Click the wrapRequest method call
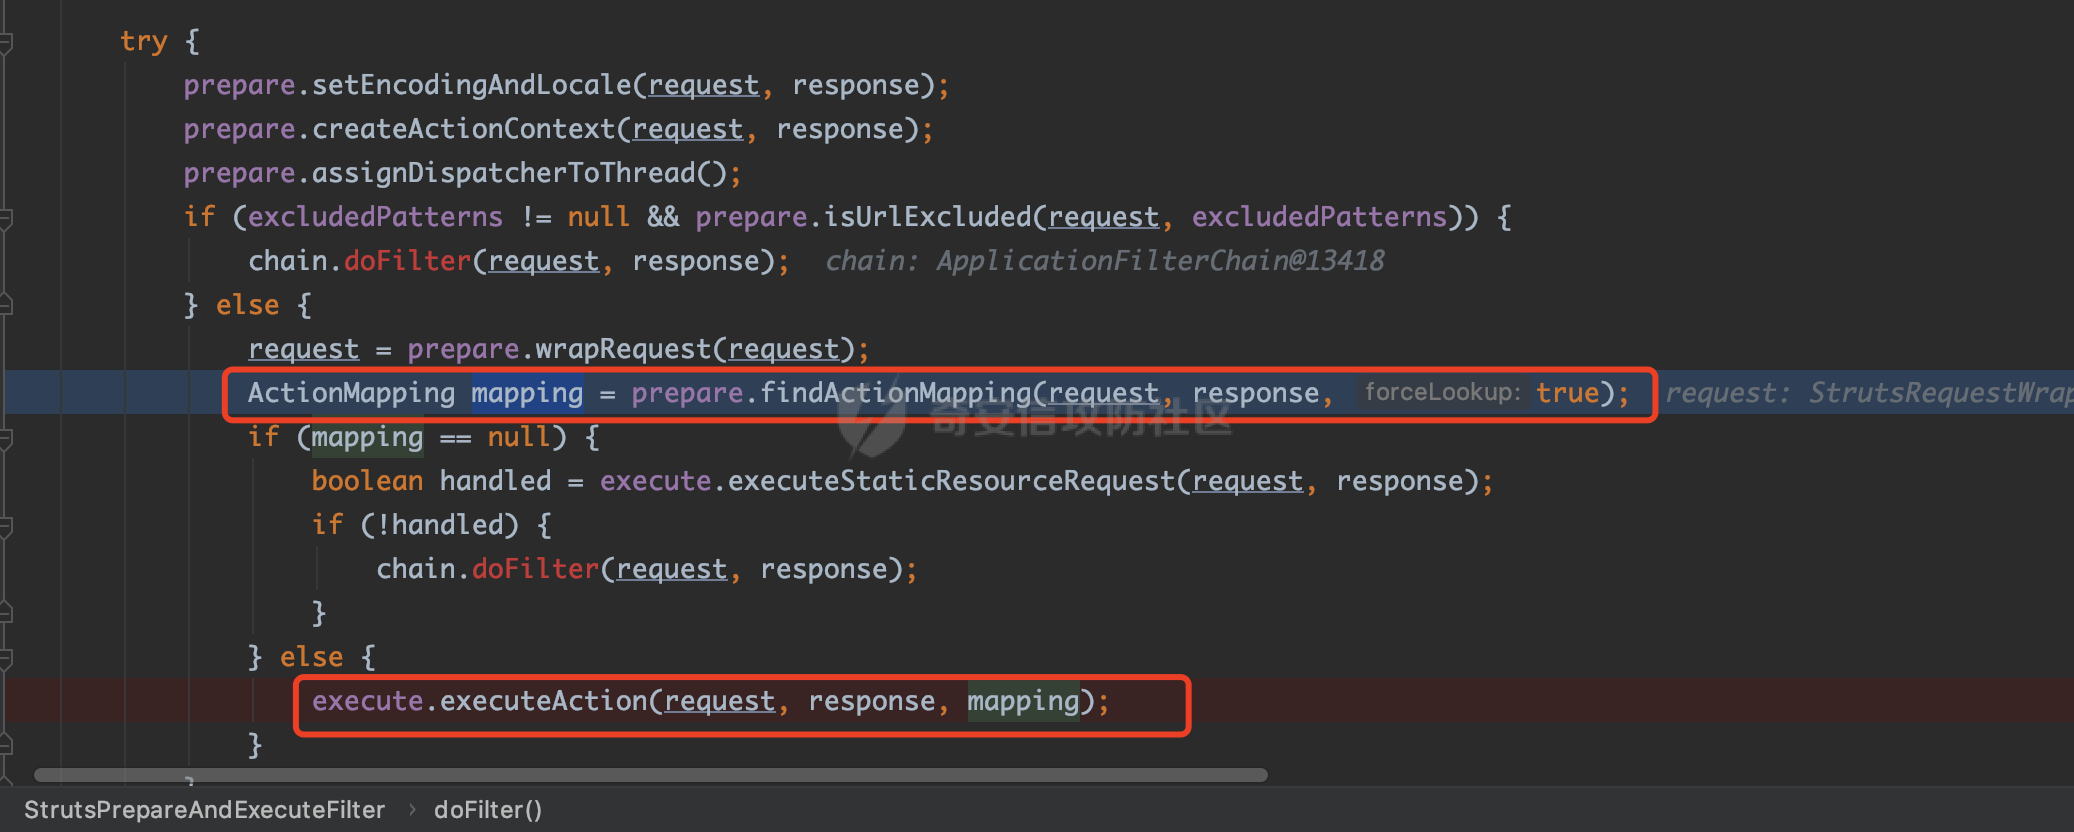Screen dimensions: 2074x832 coord(623,349)
